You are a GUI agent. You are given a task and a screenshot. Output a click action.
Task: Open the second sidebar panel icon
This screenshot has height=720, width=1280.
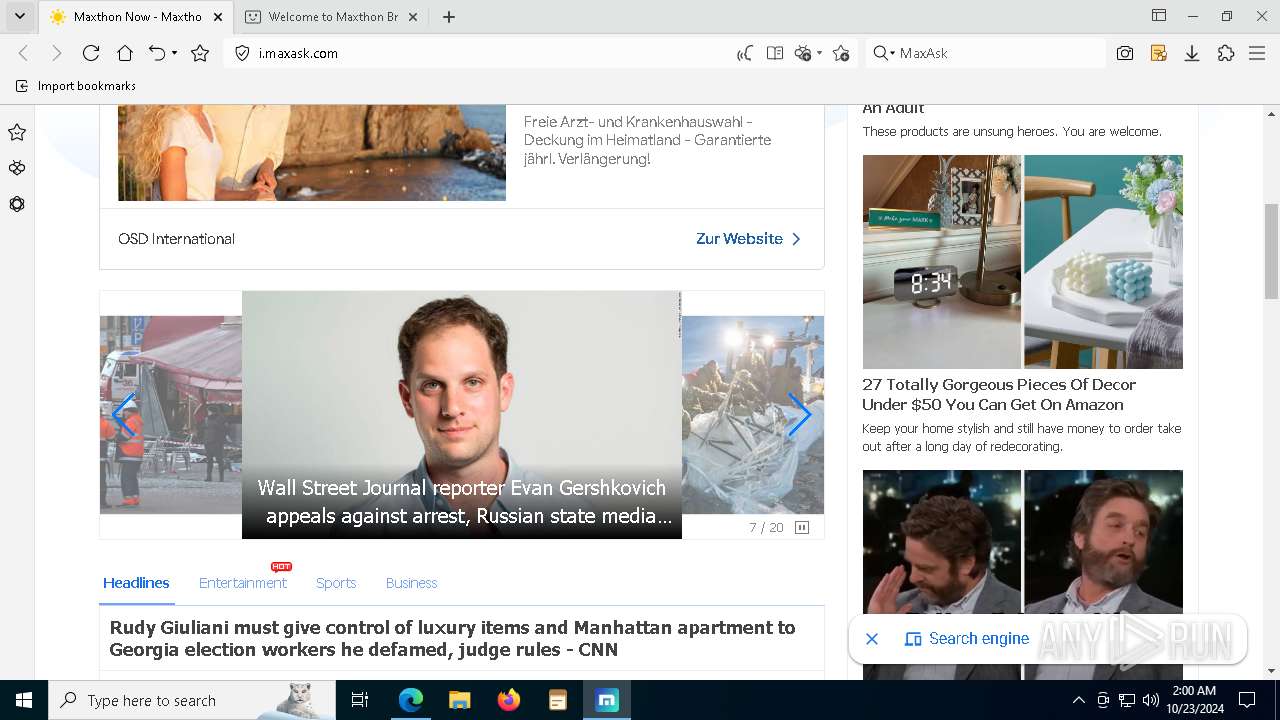point(17,168)
